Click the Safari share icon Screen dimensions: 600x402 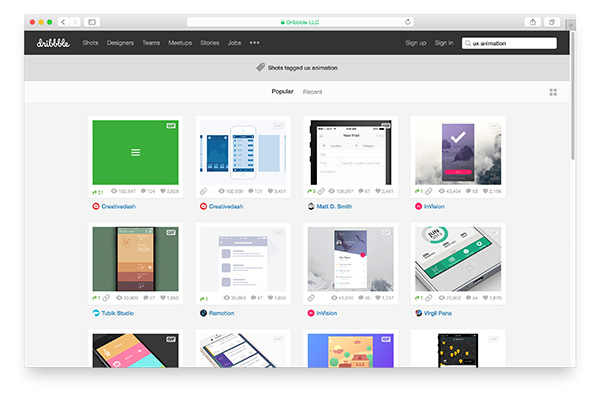(533, 21)
